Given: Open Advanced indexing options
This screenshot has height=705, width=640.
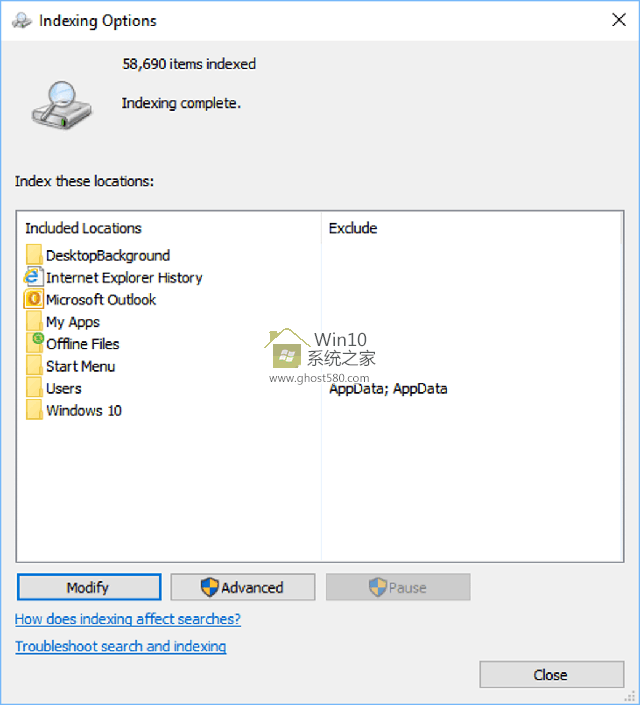Looking at the screenshot, I should point(243,587).
